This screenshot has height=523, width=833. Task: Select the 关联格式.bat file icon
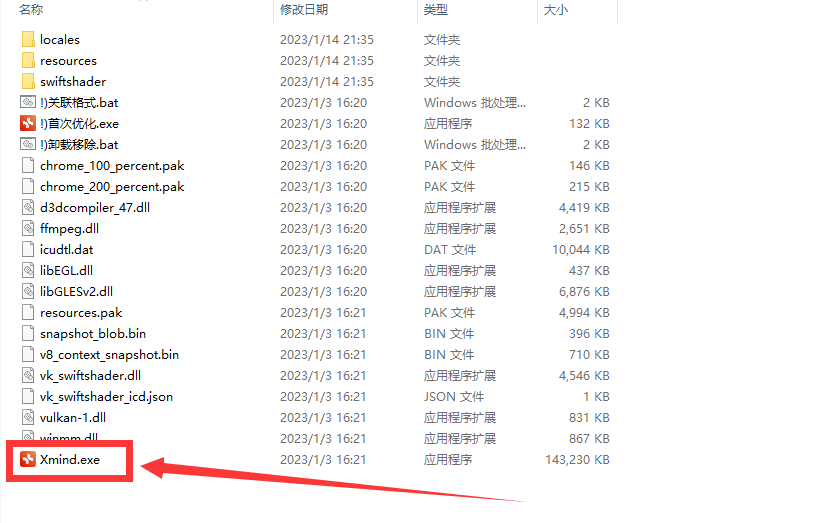[x=28, y=103]
